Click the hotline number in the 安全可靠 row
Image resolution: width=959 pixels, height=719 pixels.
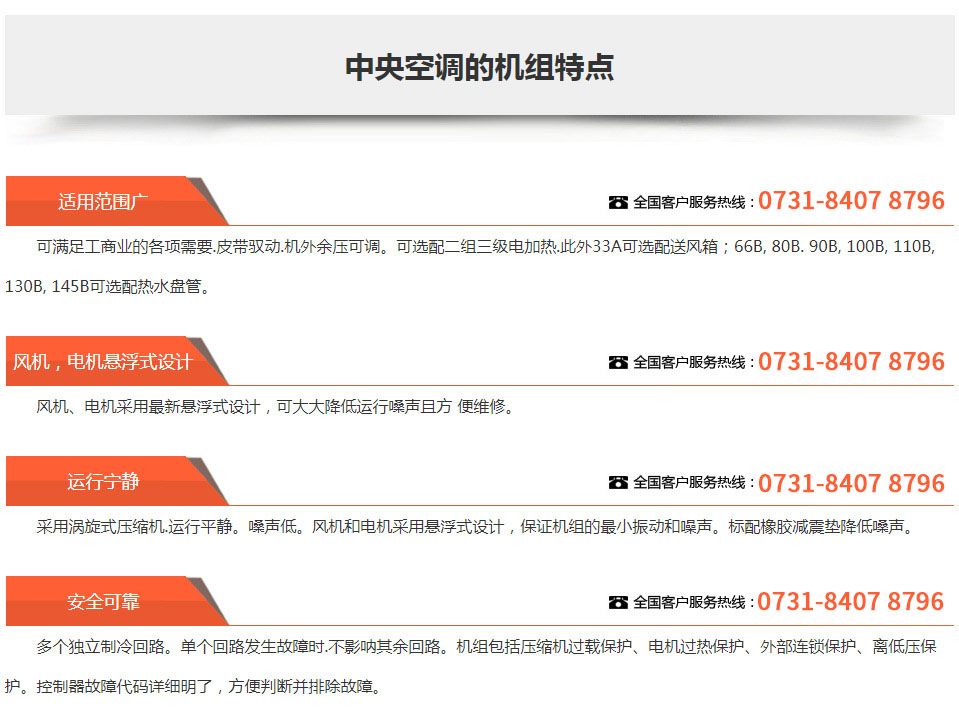coord(850,602)
